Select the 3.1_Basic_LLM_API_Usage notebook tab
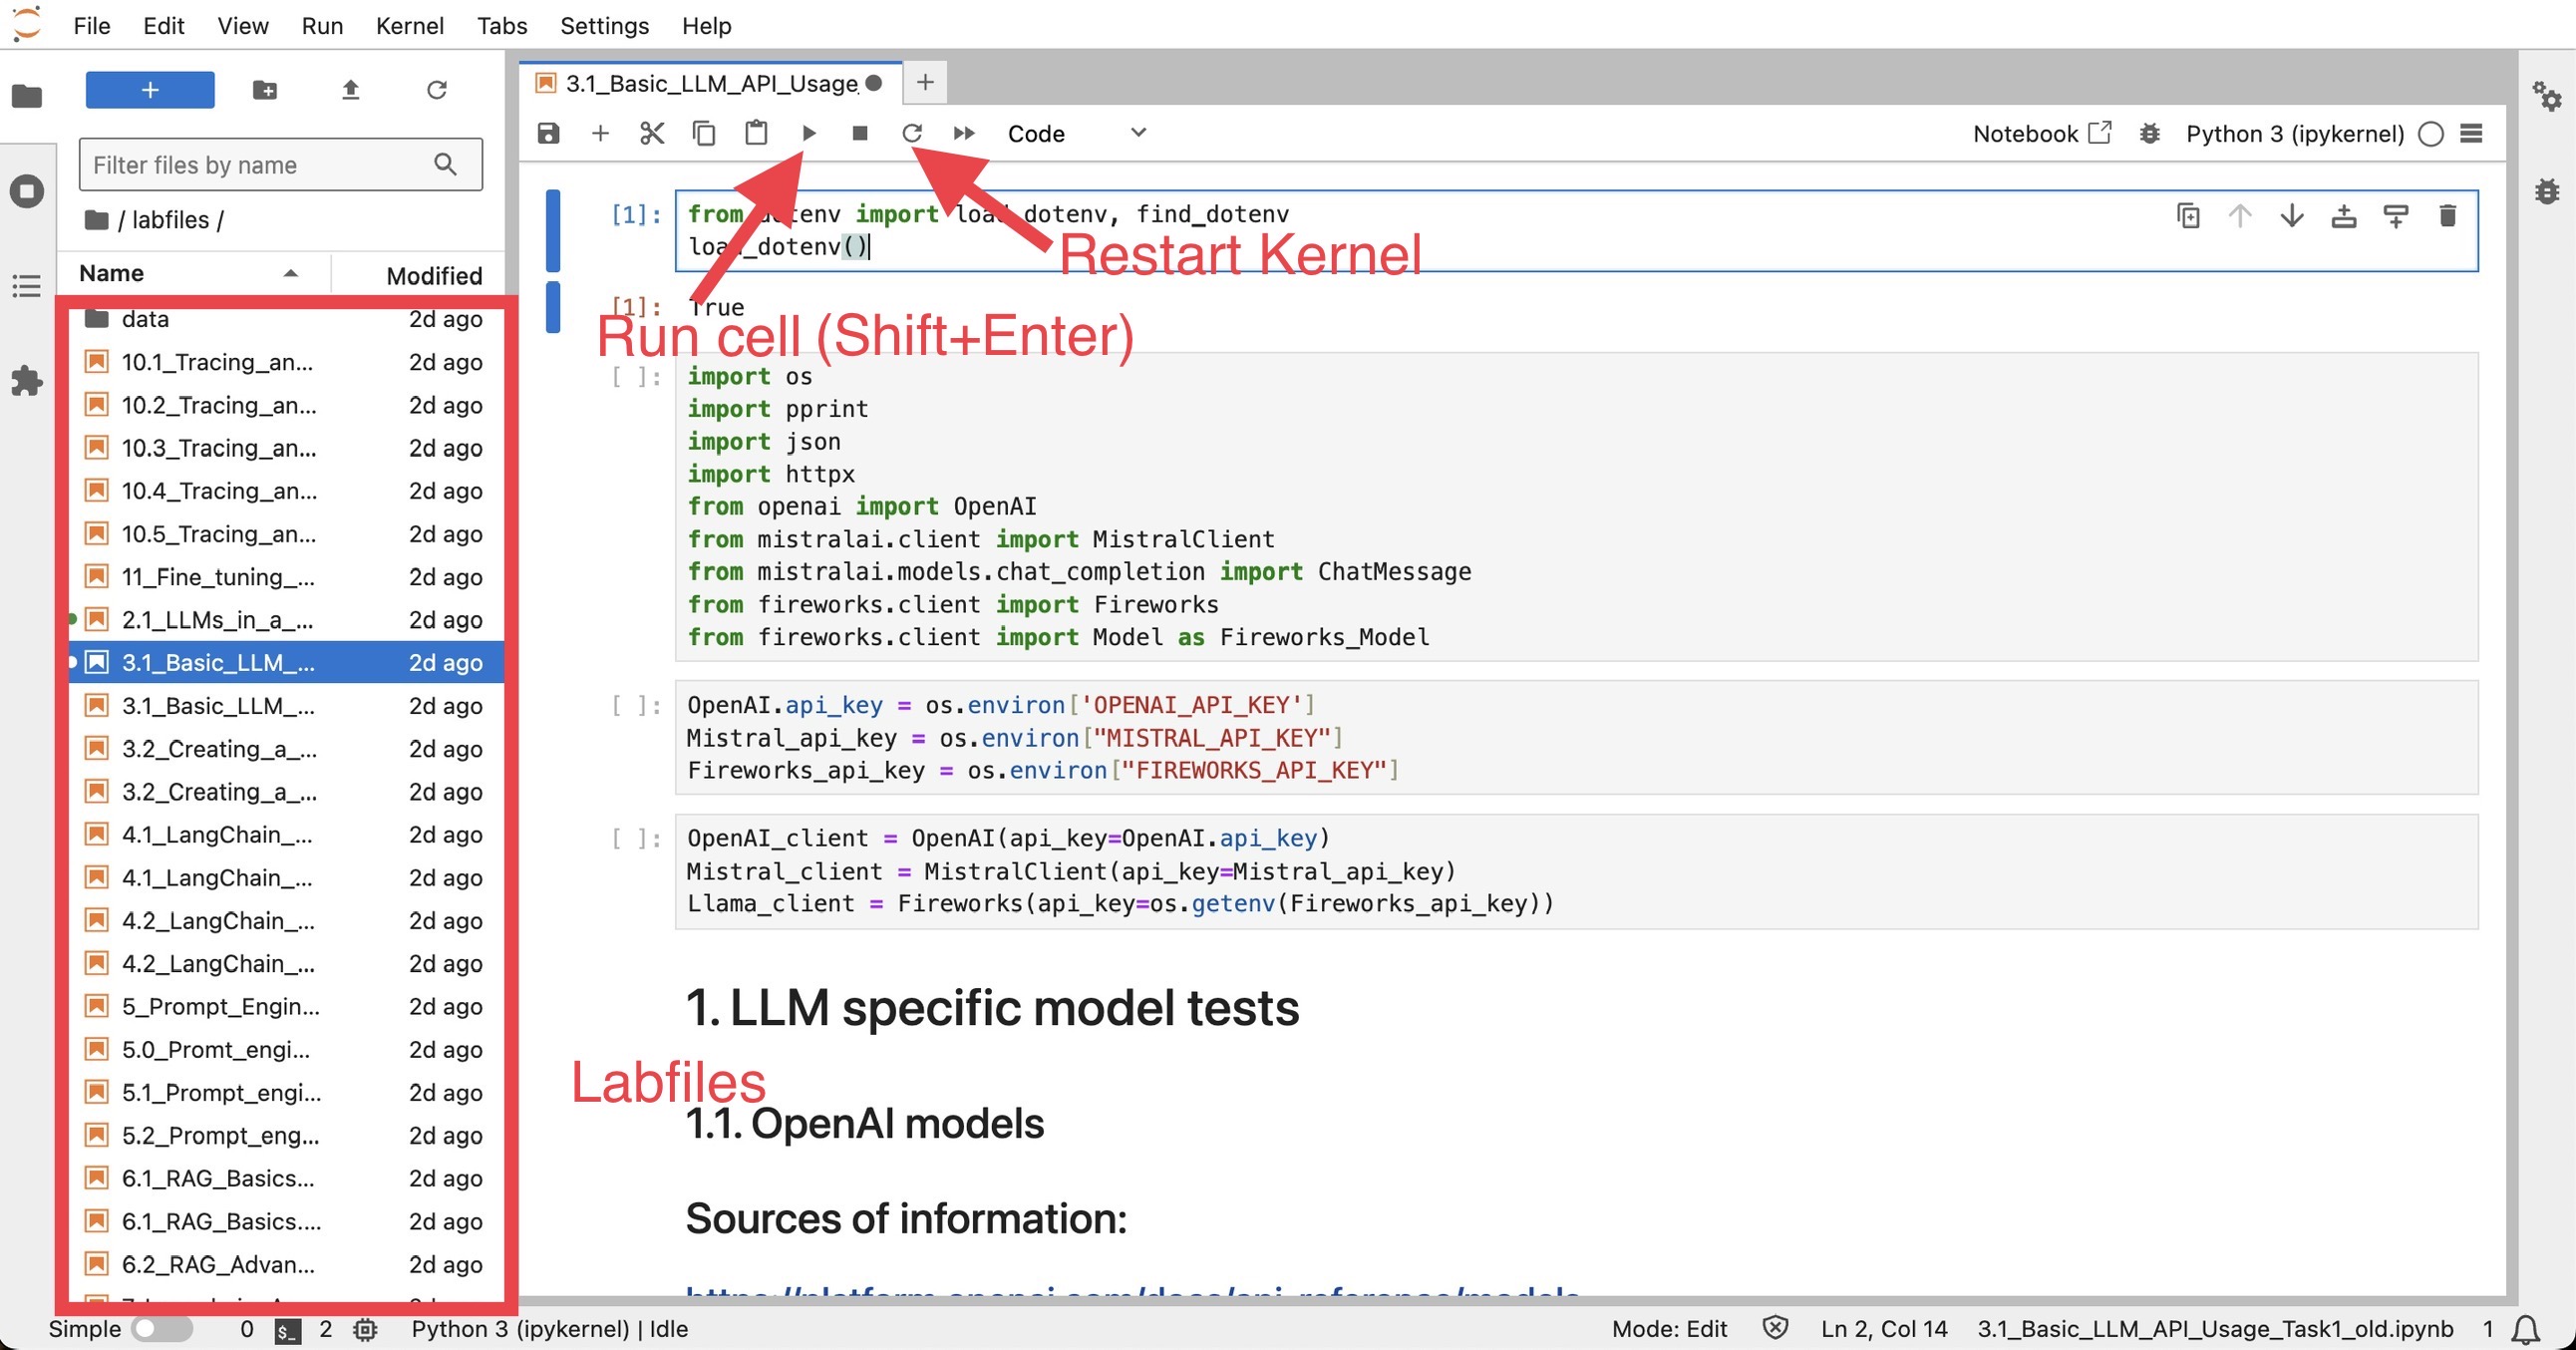Image resolution: width=2576 pixels, height=1350 pixels. (x=711, y=83)
